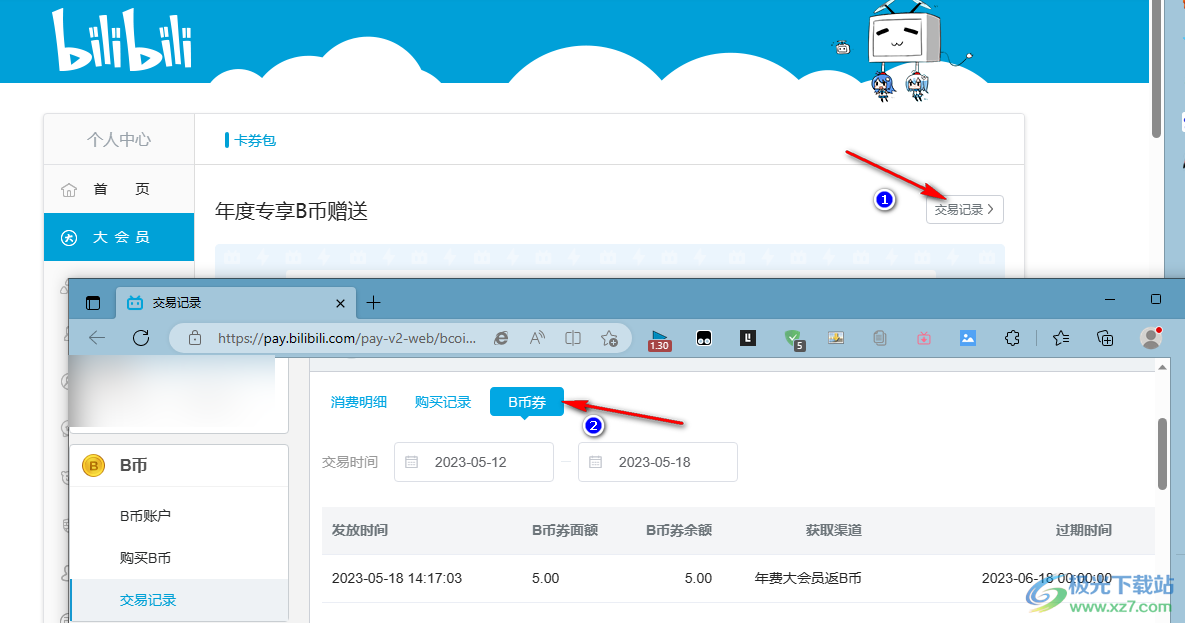Open the green shield extension with badge 5
This screenshot has width=1185, height=623.
click(x=794, y=340)
